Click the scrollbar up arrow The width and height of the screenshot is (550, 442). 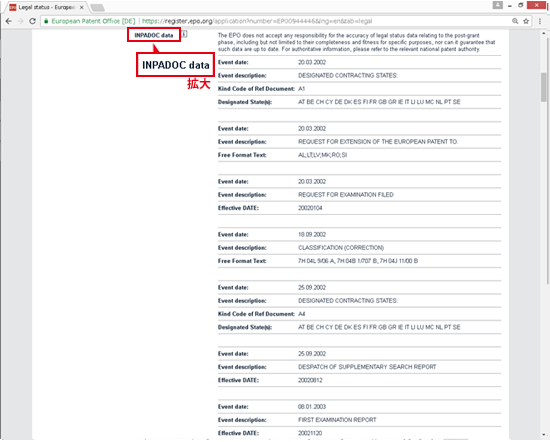click(x=544, y=33)
